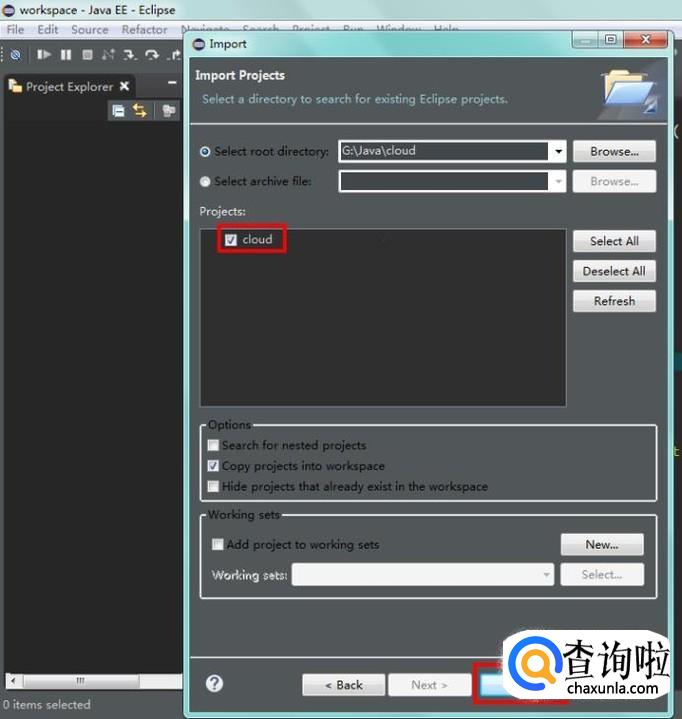
Task: Click Project Explorer scrollbar left arrow
Action: coord(13,681)
